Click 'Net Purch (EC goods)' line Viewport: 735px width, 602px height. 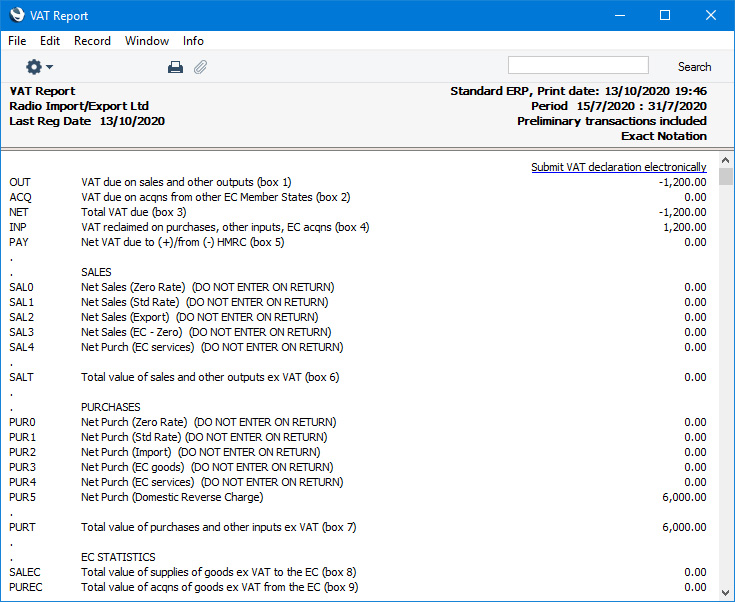tap(207, 467)
